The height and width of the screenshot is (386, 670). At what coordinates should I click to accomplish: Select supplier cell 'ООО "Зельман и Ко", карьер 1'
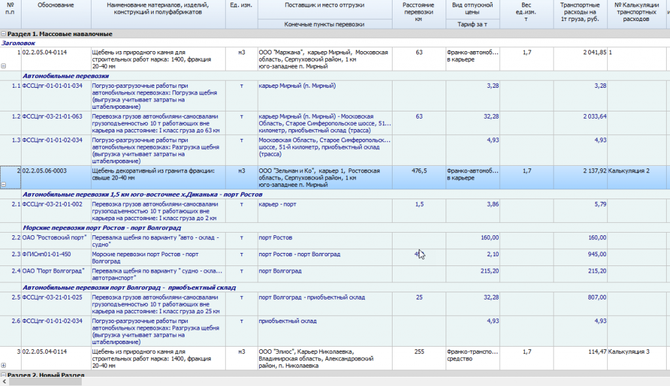(325, 177)
